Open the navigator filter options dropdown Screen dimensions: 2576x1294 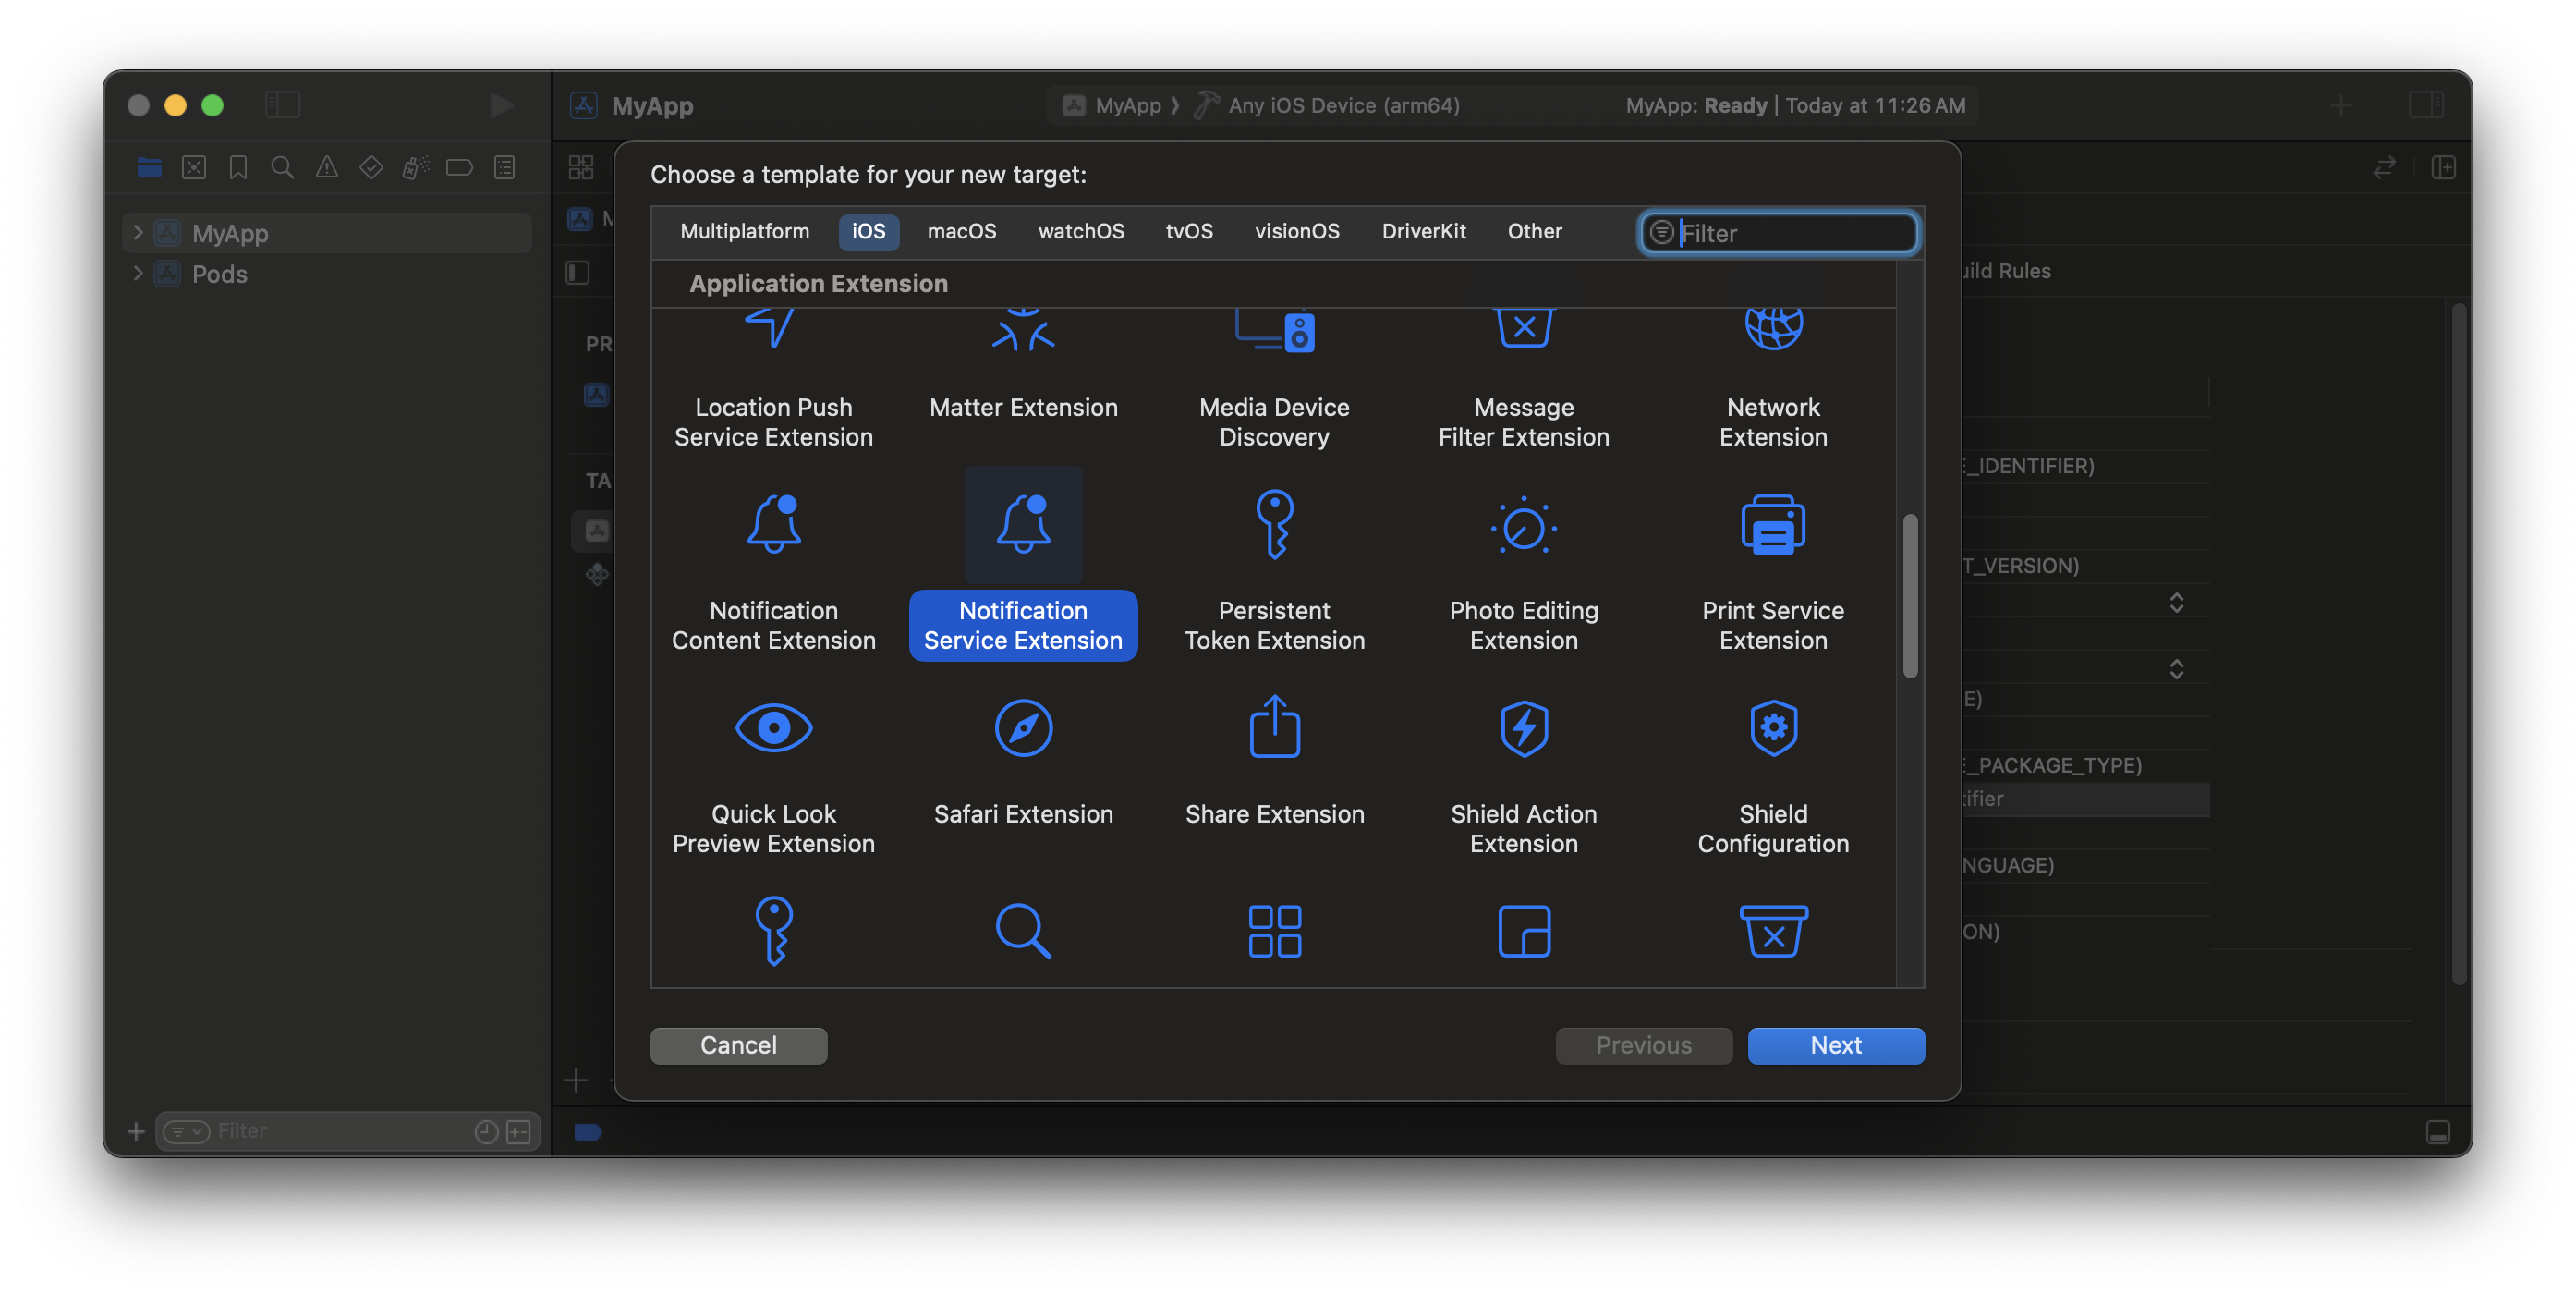coord(186,1131)
